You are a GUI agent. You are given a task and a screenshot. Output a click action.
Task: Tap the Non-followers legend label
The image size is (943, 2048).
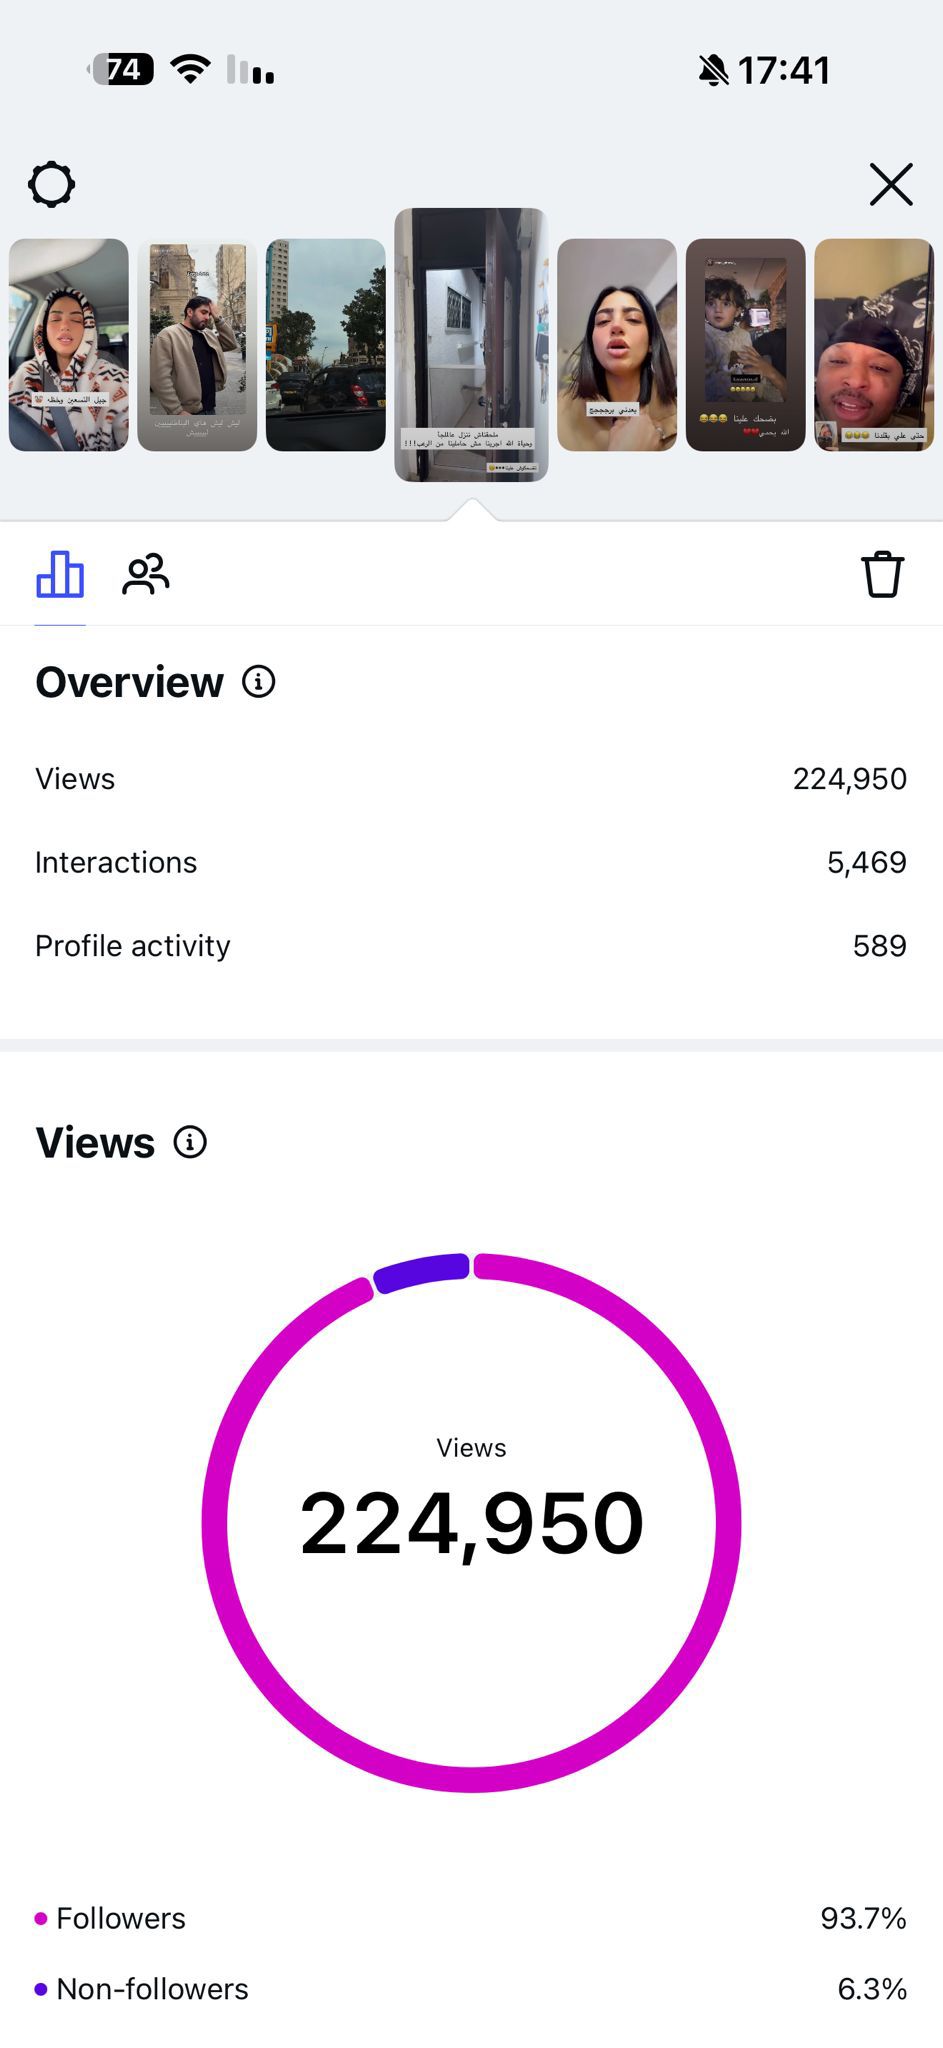coord(152,1989)
